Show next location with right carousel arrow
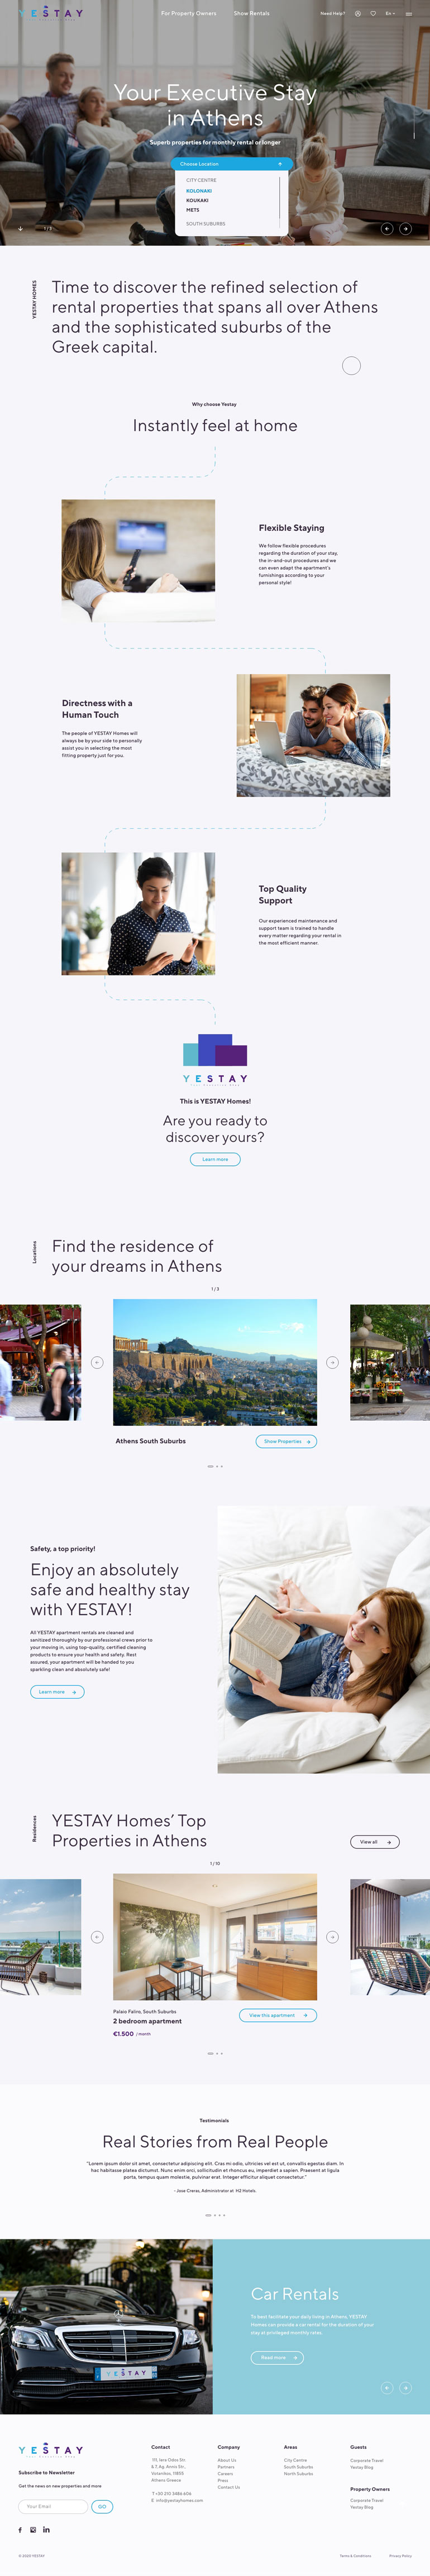 tap(332, 1362)
